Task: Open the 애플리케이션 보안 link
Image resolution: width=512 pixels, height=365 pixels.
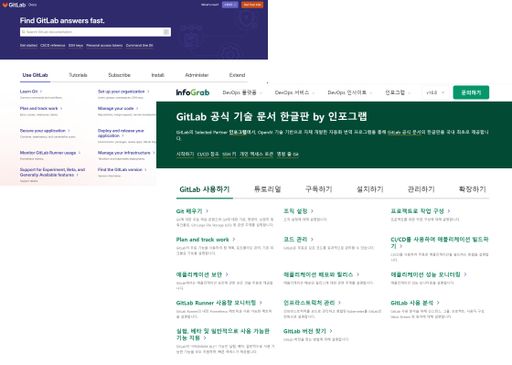Action: tap(202, 274)
